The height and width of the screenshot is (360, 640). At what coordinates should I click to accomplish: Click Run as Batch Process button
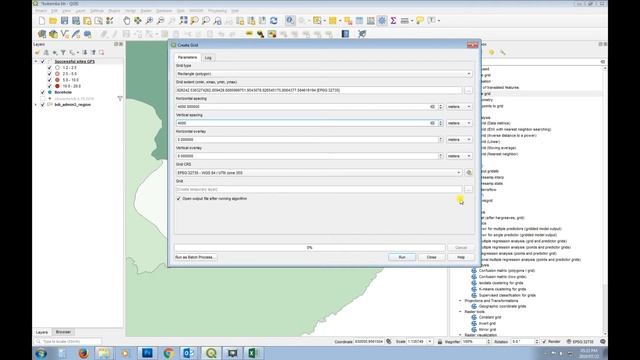tap(195, 258)
